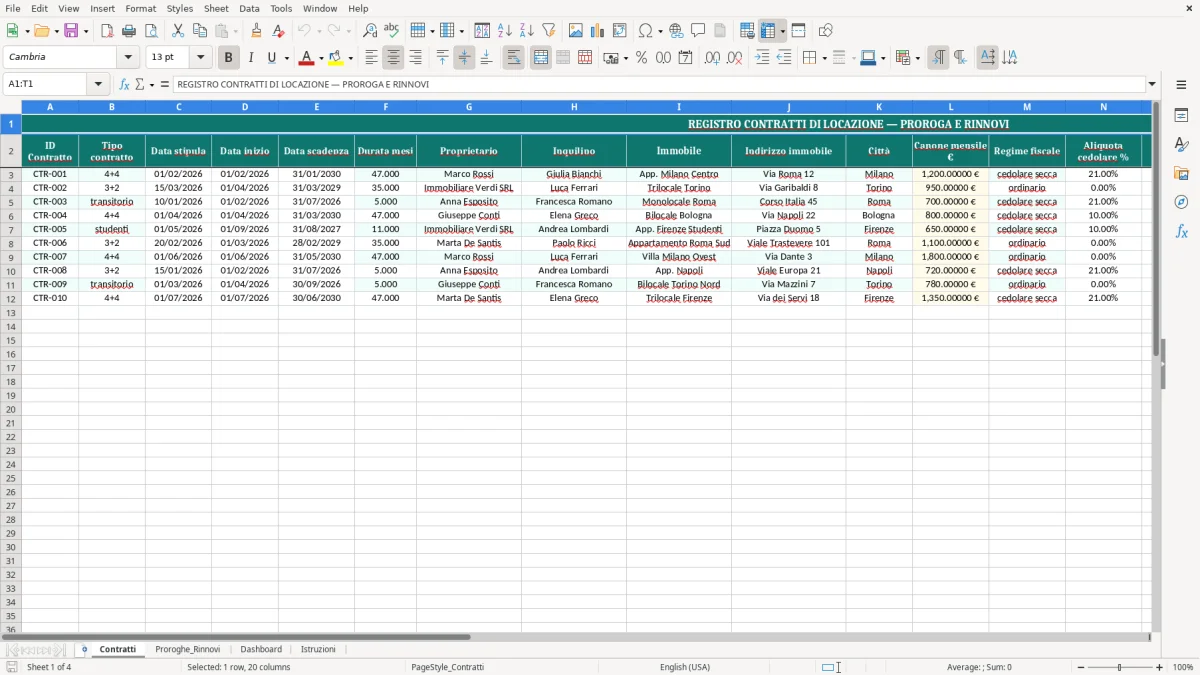Toggle Center Horizontally alignment
The height and width of the screenshot is (675, 1200).
click(x=393, y=58)
